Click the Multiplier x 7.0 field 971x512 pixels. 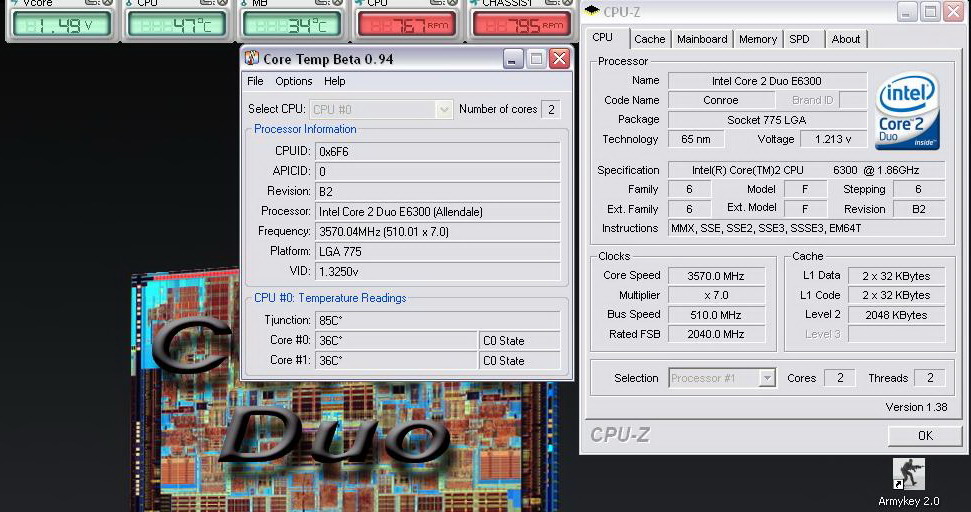point(716,295)
